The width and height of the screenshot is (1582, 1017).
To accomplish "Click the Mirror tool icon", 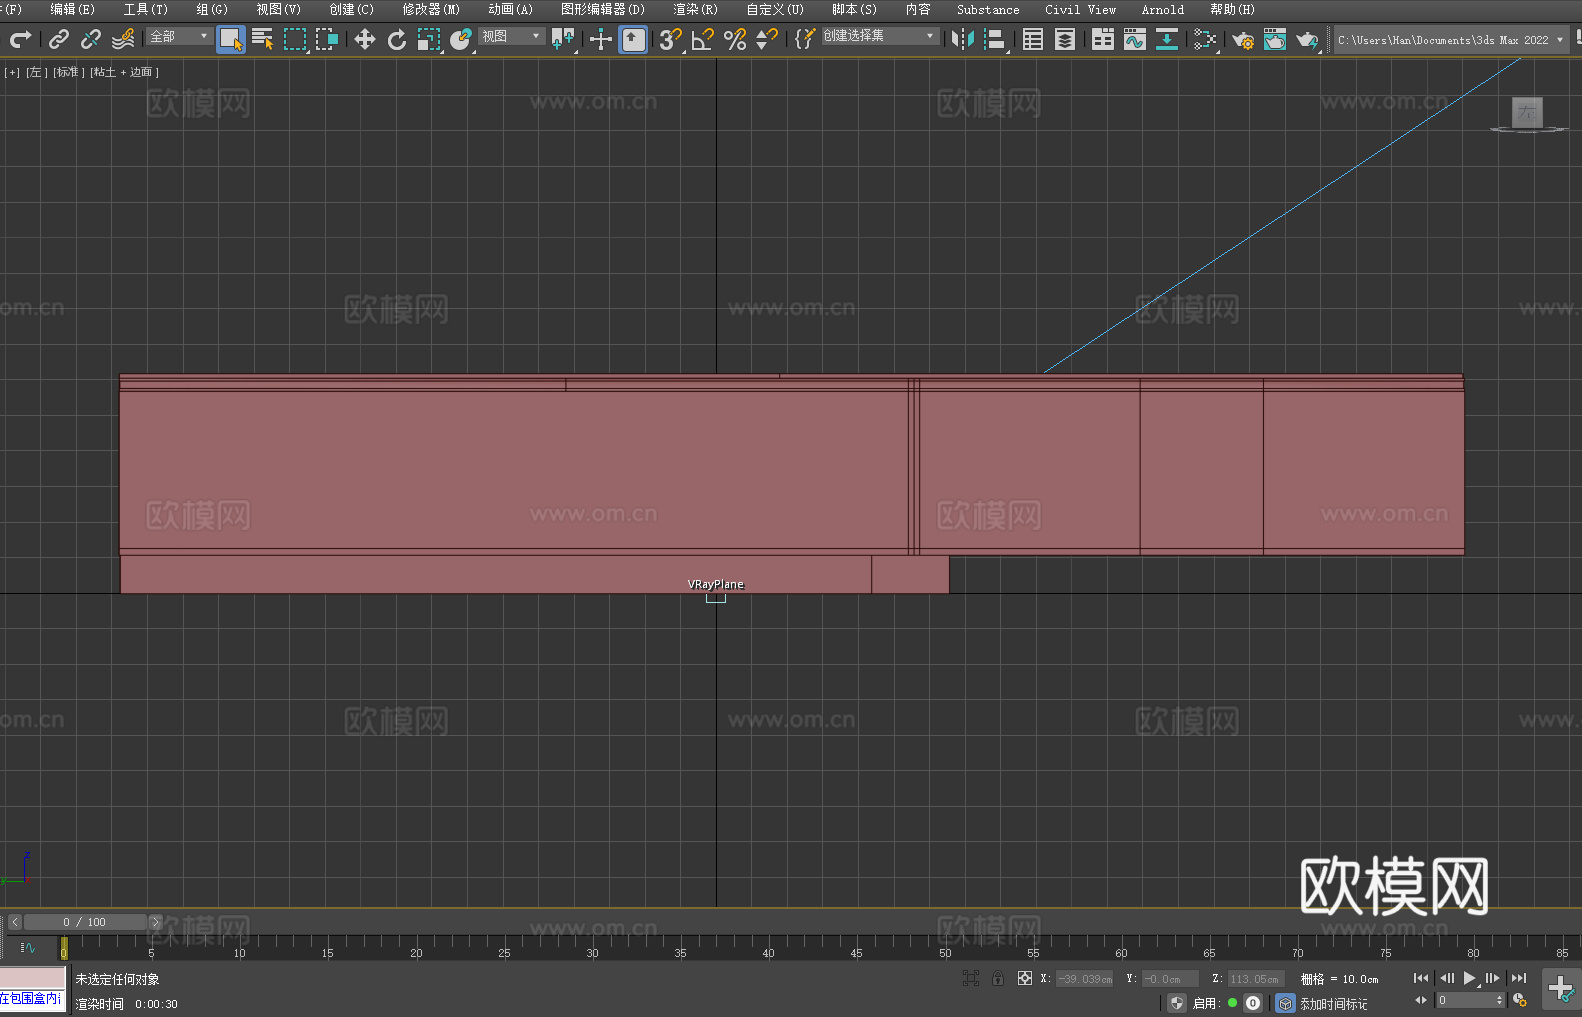I will [x=963, y=39].
